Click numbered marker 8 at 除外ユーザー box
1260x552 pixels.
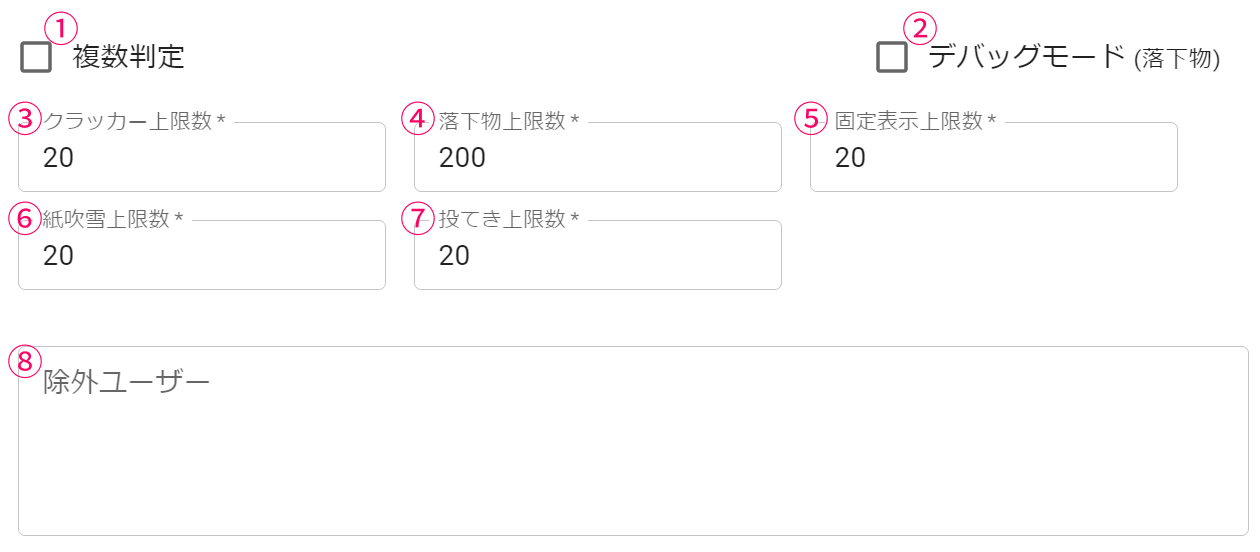click(25, 361)
